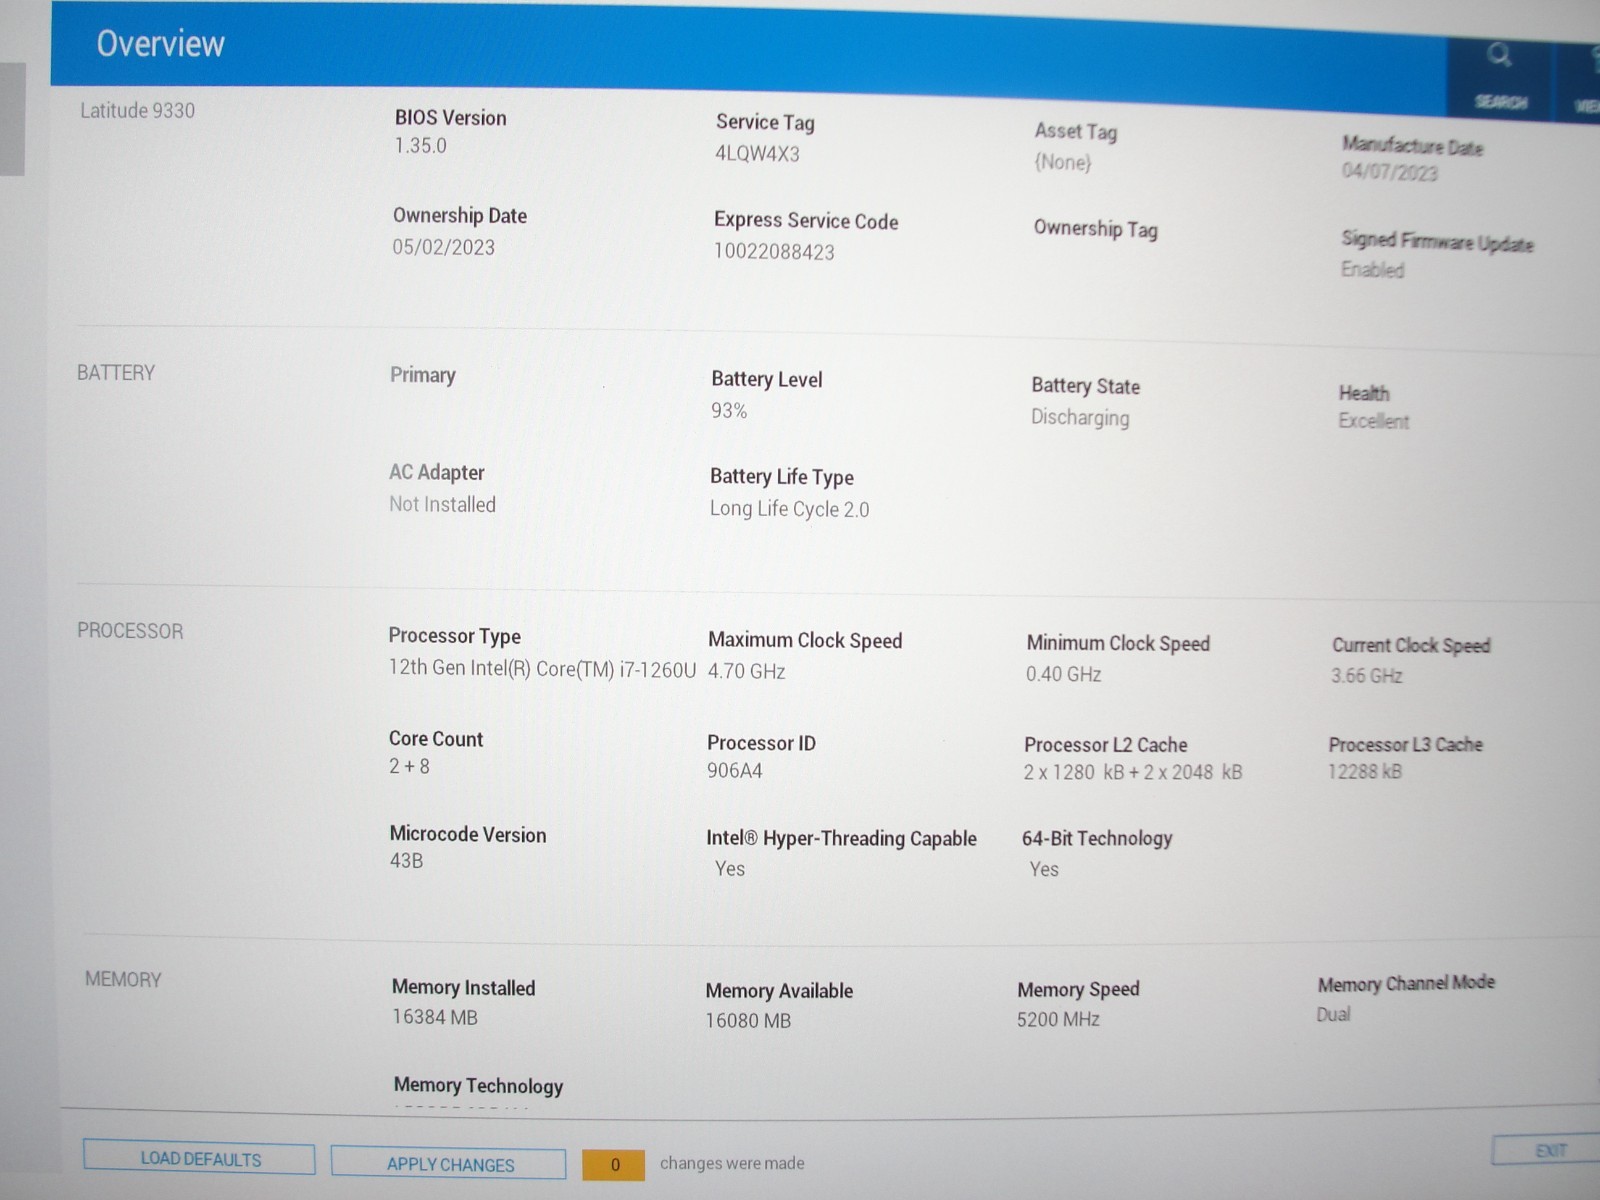
Task: Click the LOAD DEFAULTS button
Action: pyautogui.click(x=199, y=1158)
